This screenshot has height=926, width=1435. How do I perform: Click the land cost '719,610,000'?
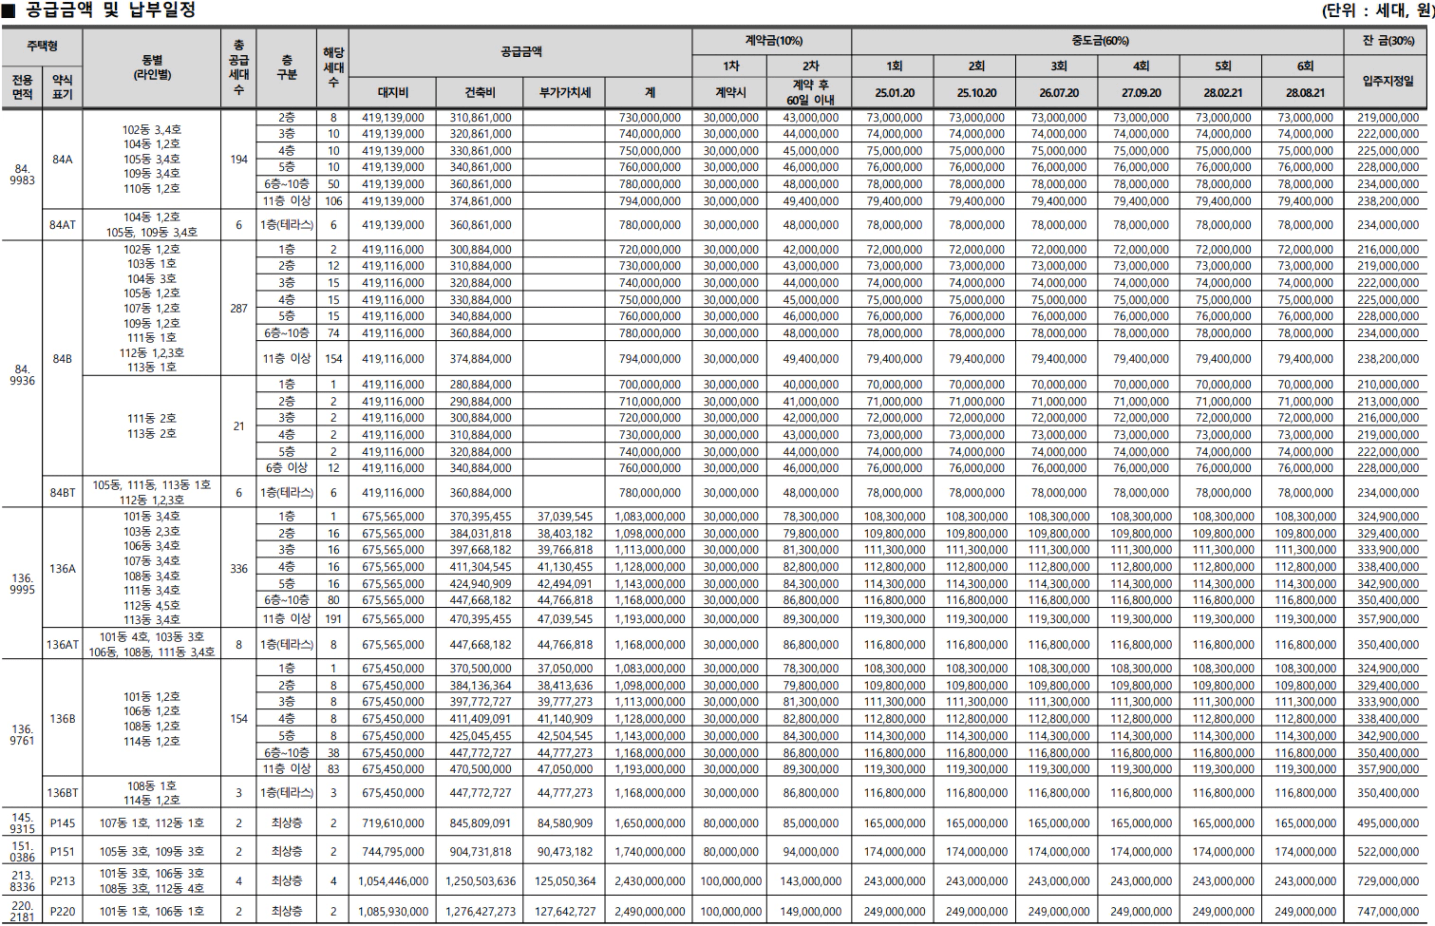[x=393, y=823]
